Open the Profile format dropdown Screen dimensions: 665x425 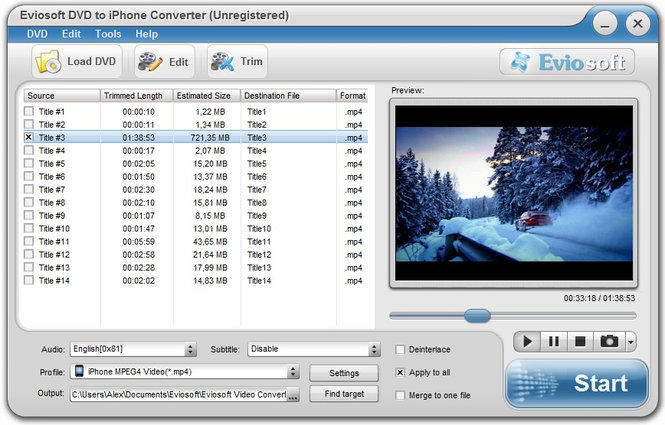(x=185, y=372)
